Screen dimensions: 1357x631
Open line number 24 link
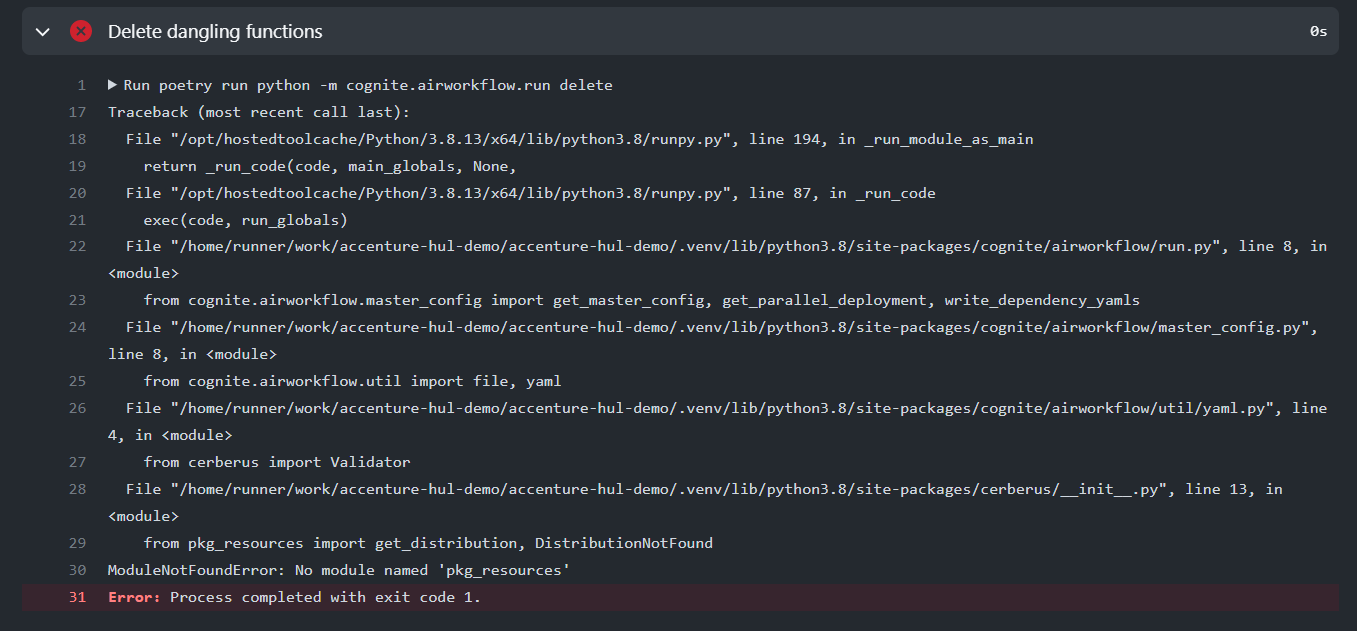click(77, 327)
